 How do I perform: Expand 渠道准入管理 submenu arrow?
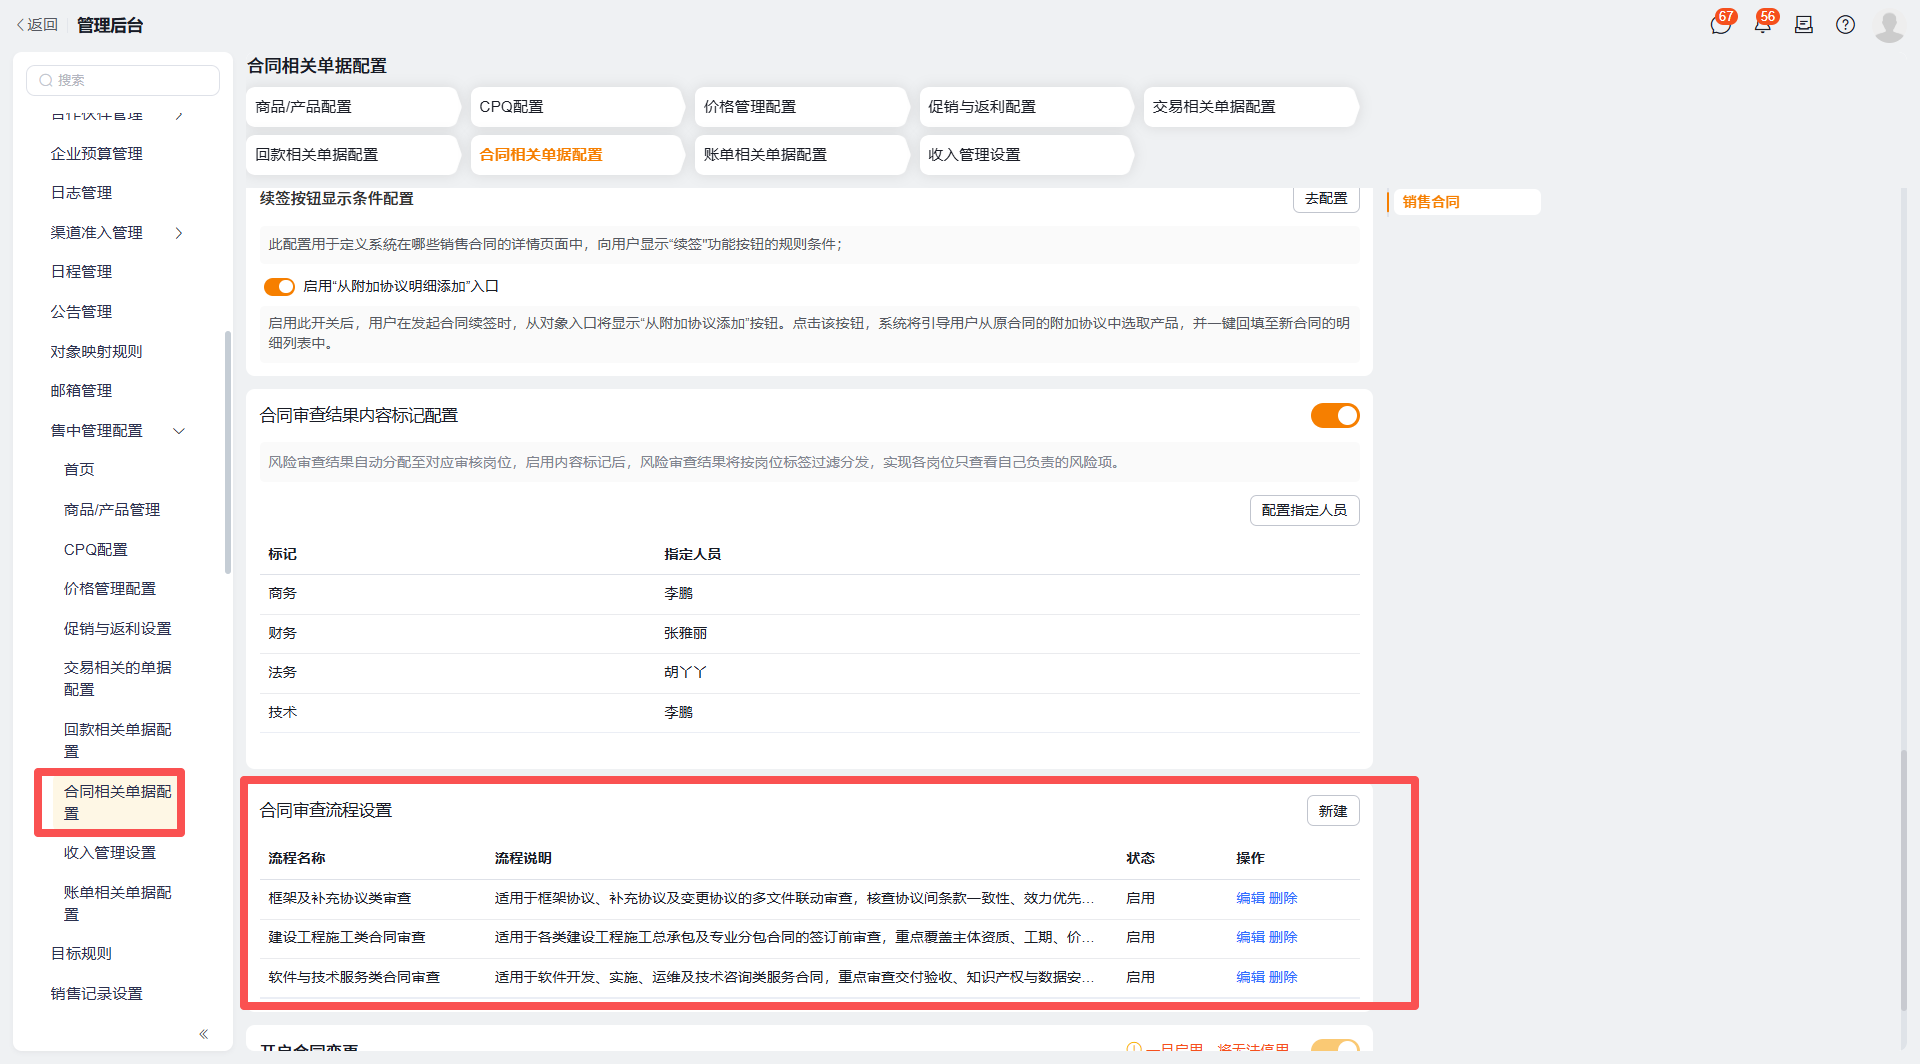[x=180, y=233]
